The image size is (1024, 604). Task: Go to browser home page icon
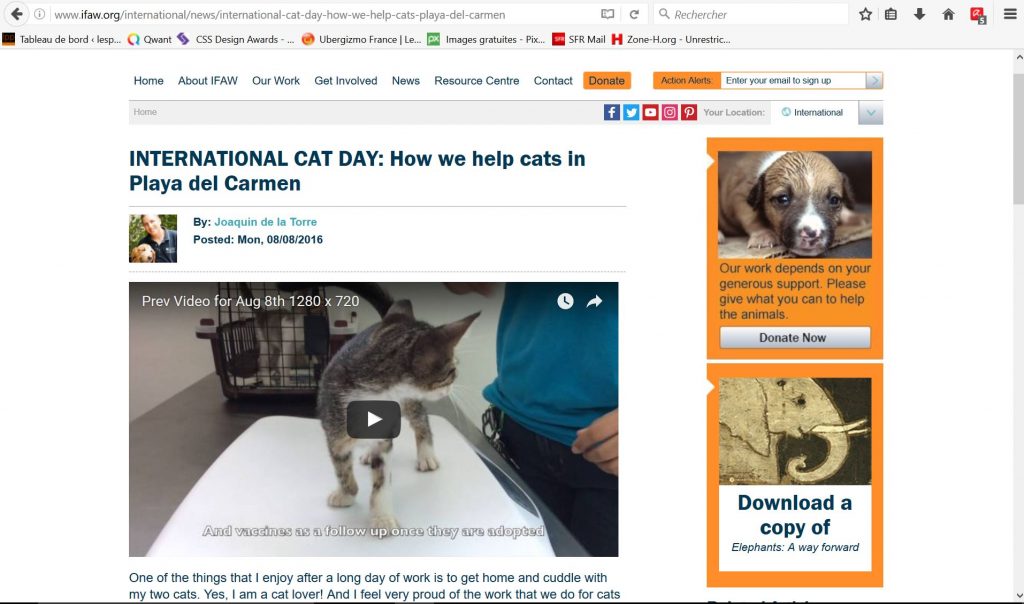tap(948, 14)
